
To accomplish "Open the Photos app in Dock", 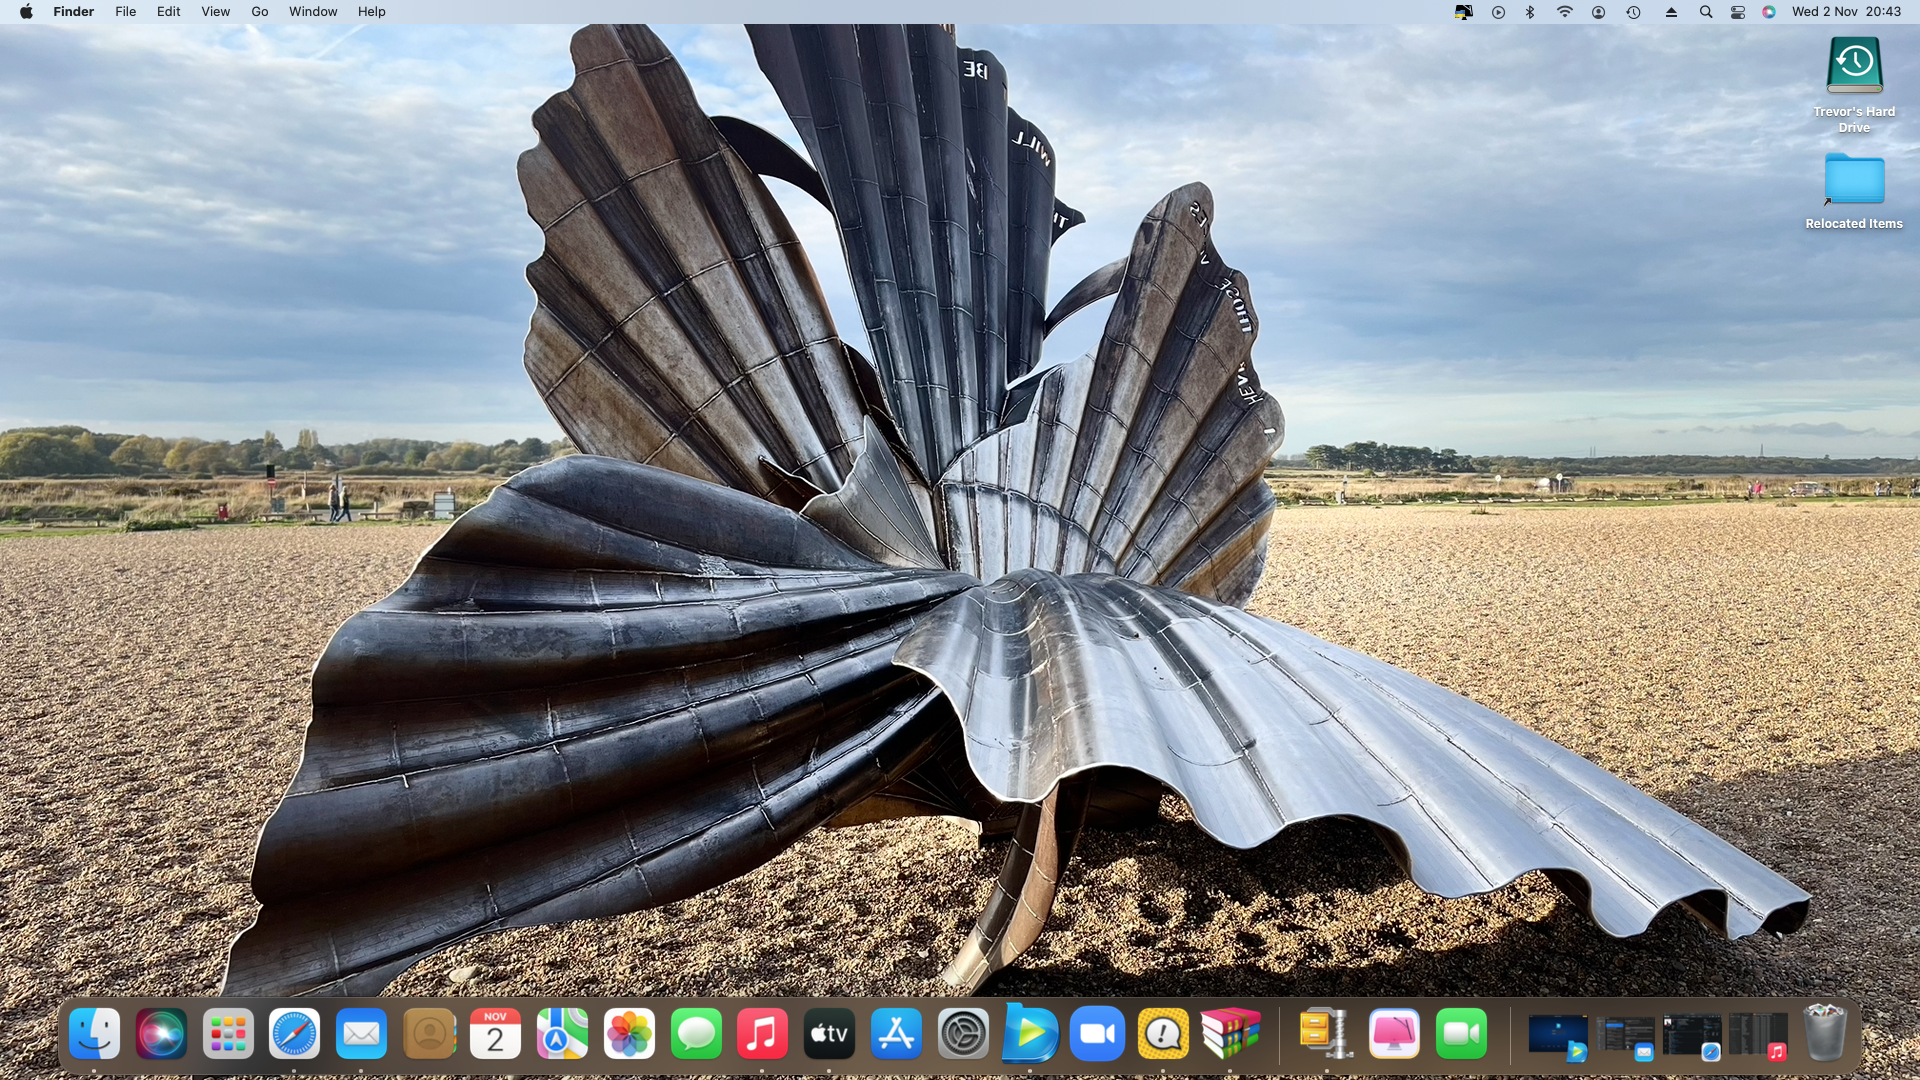I will [x=629, y=1033].
